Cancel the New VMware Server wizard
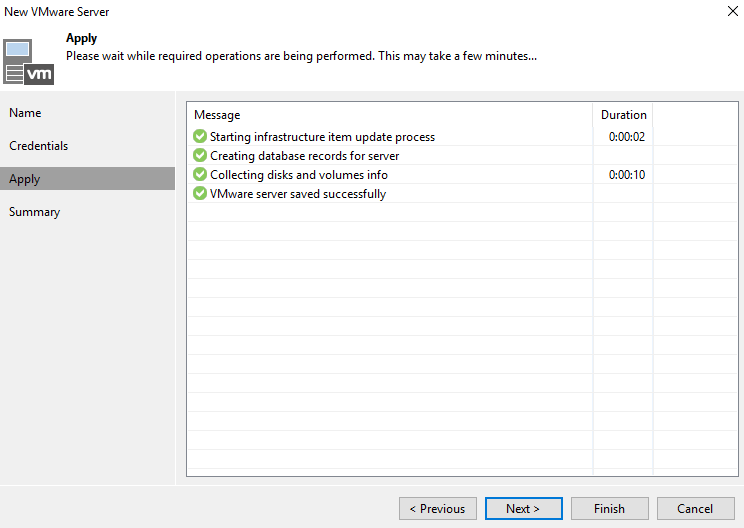Image resolution: width=744 pixels, height=528 pixels. pos(696,509)
